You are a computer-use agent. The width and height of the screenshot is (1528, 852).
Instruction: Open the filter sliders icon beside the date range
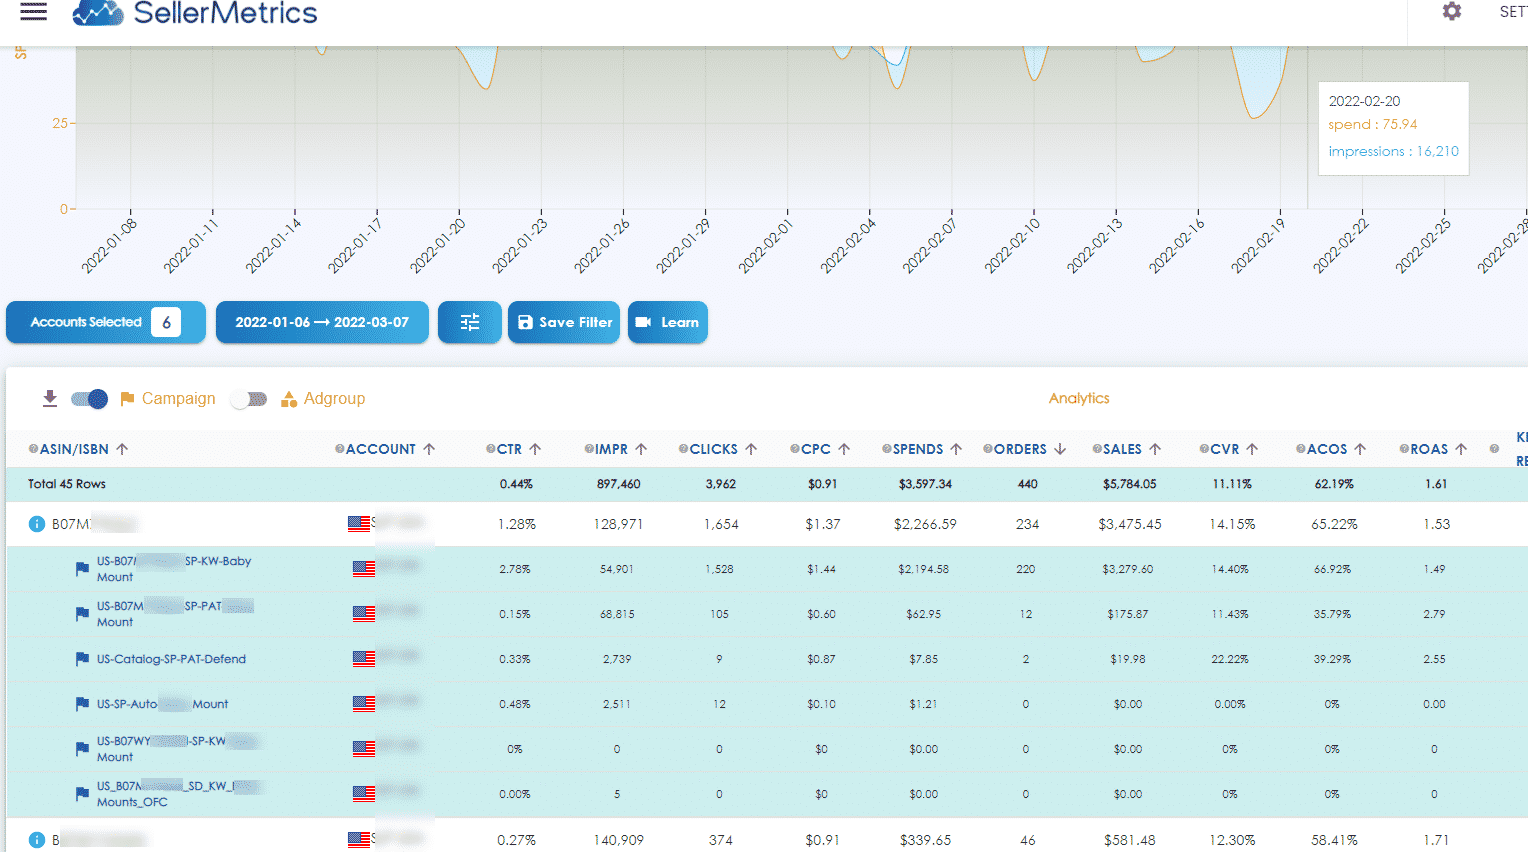pos(469,322)
